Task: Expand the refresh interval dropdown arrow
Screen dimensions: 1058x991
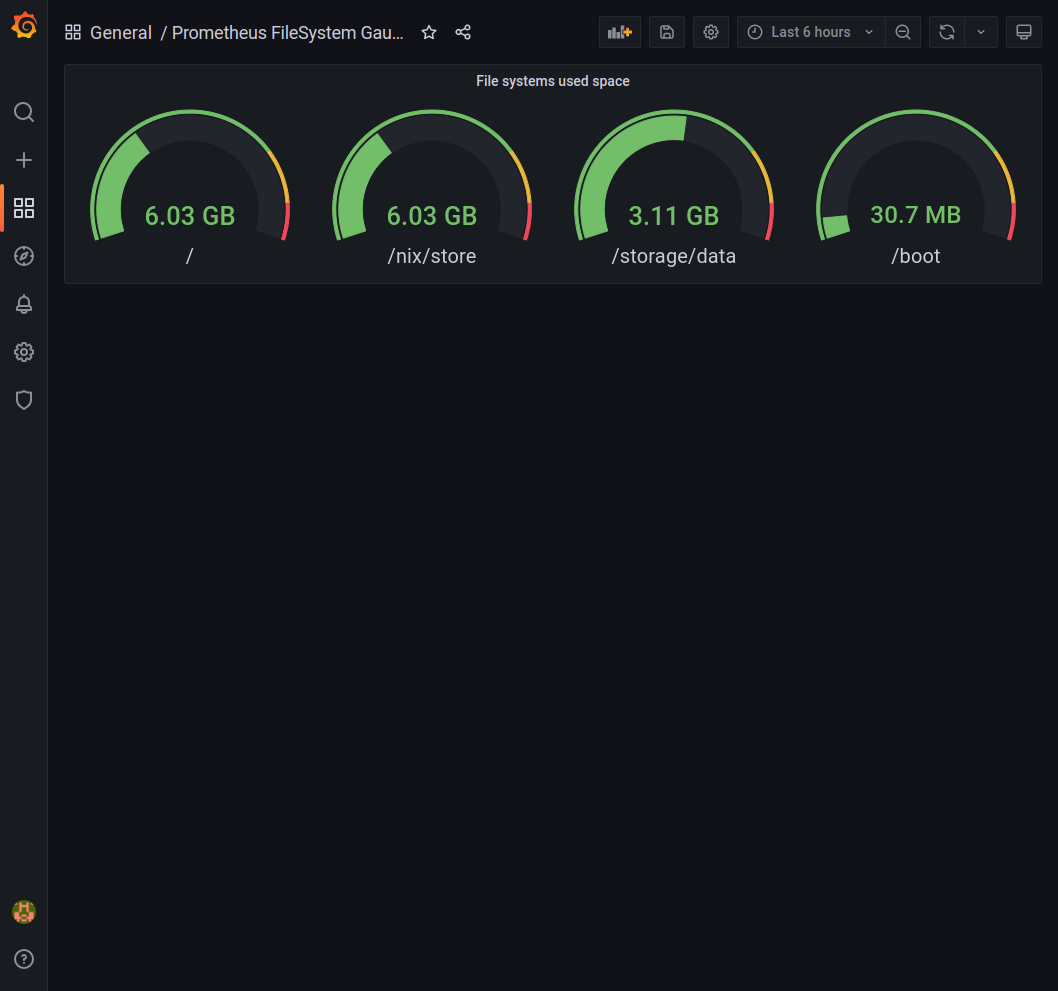Action: [x=981, y=32]
